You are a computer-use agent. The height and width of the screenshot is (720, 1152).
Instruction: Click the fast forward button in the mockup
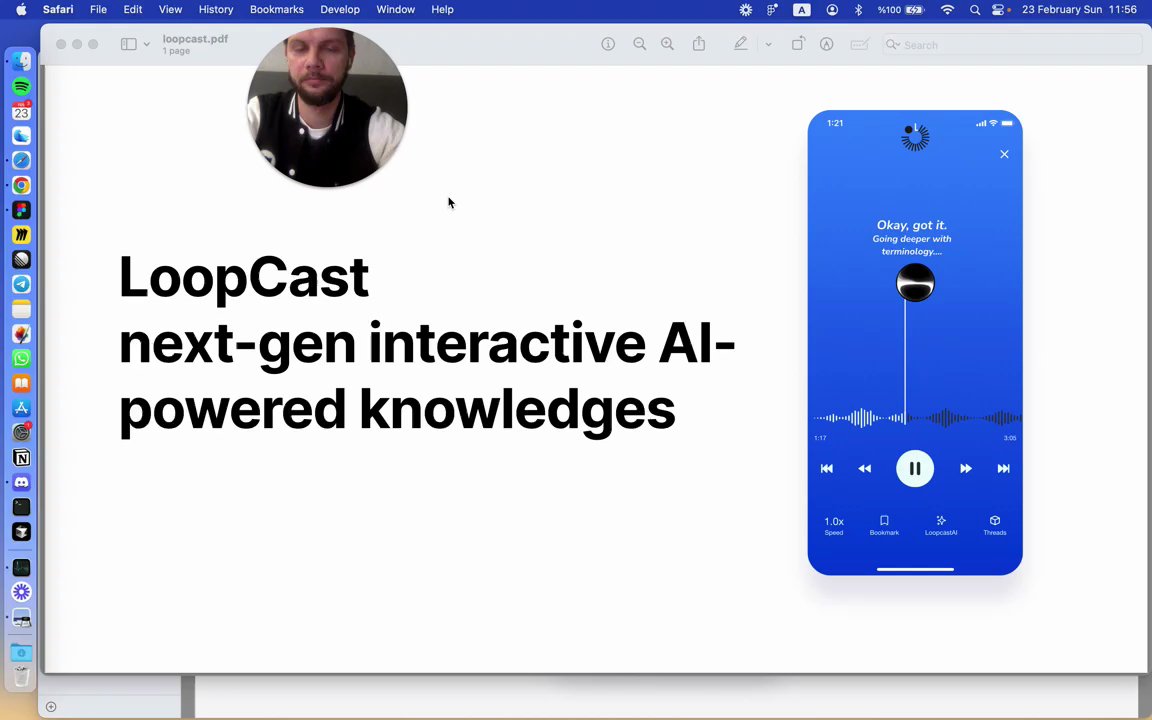click(x=965, y=469)
